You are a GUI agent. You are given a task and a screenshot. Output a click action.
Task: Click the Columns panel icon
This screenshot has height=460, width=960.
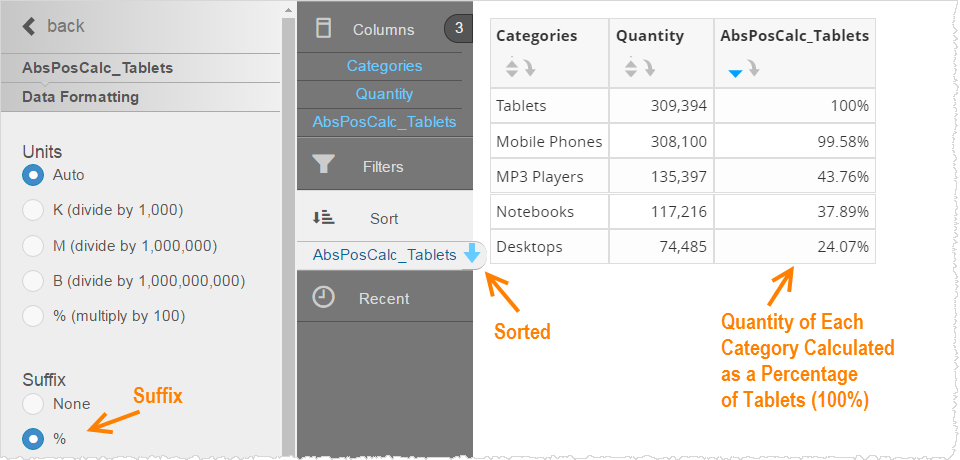point(323,29)
